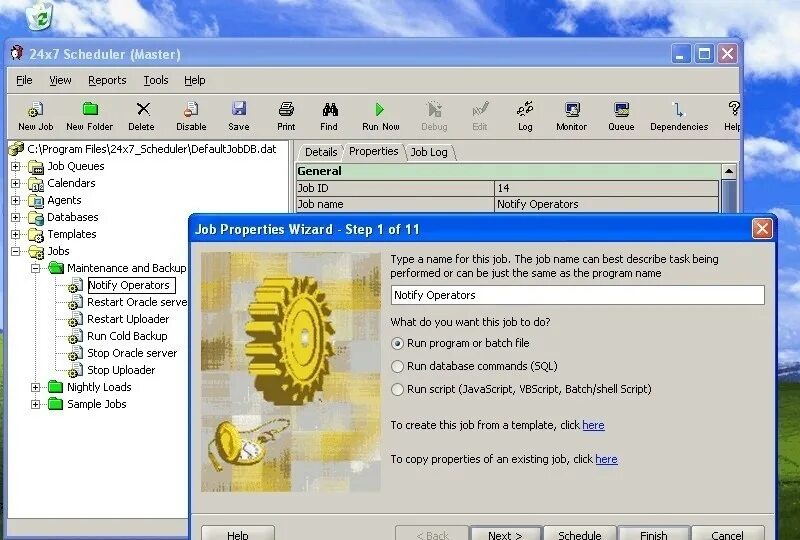Select Run database commands (SQL) option
This screenshot has height=540, width=800.
(397, 366)
